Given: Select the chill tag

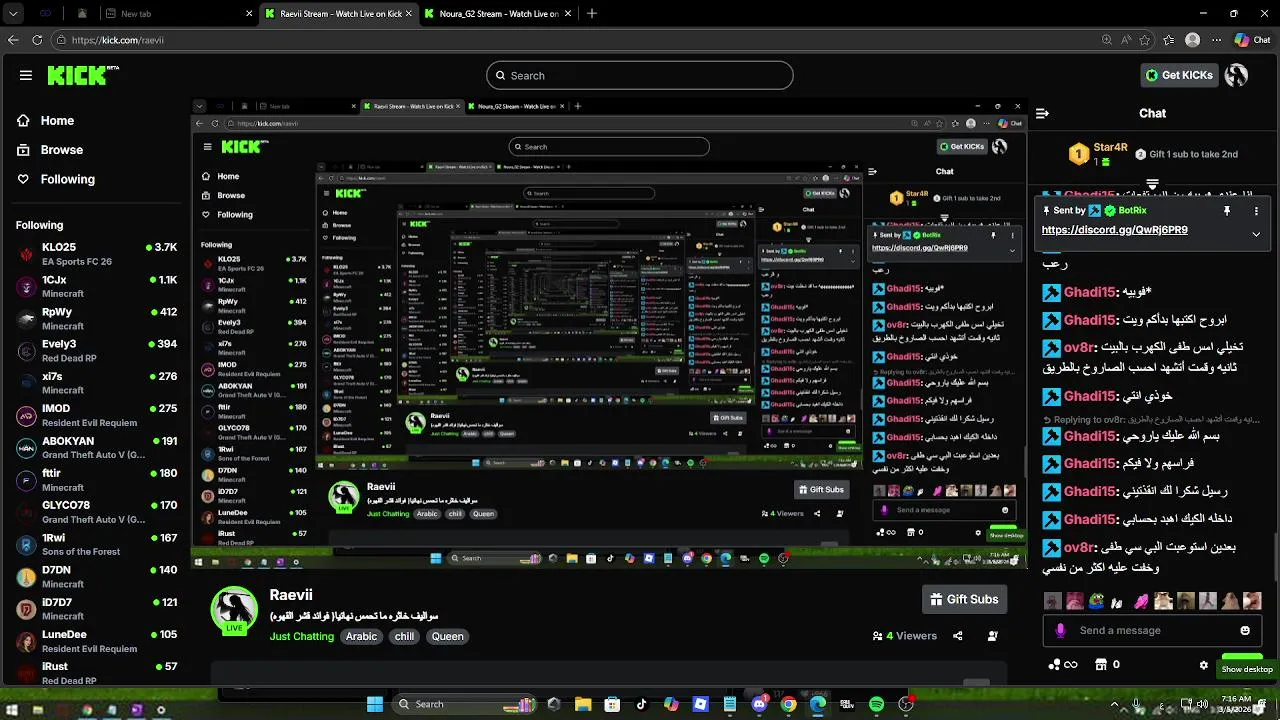Looking at the screenshot, I should tap(404, 636).
